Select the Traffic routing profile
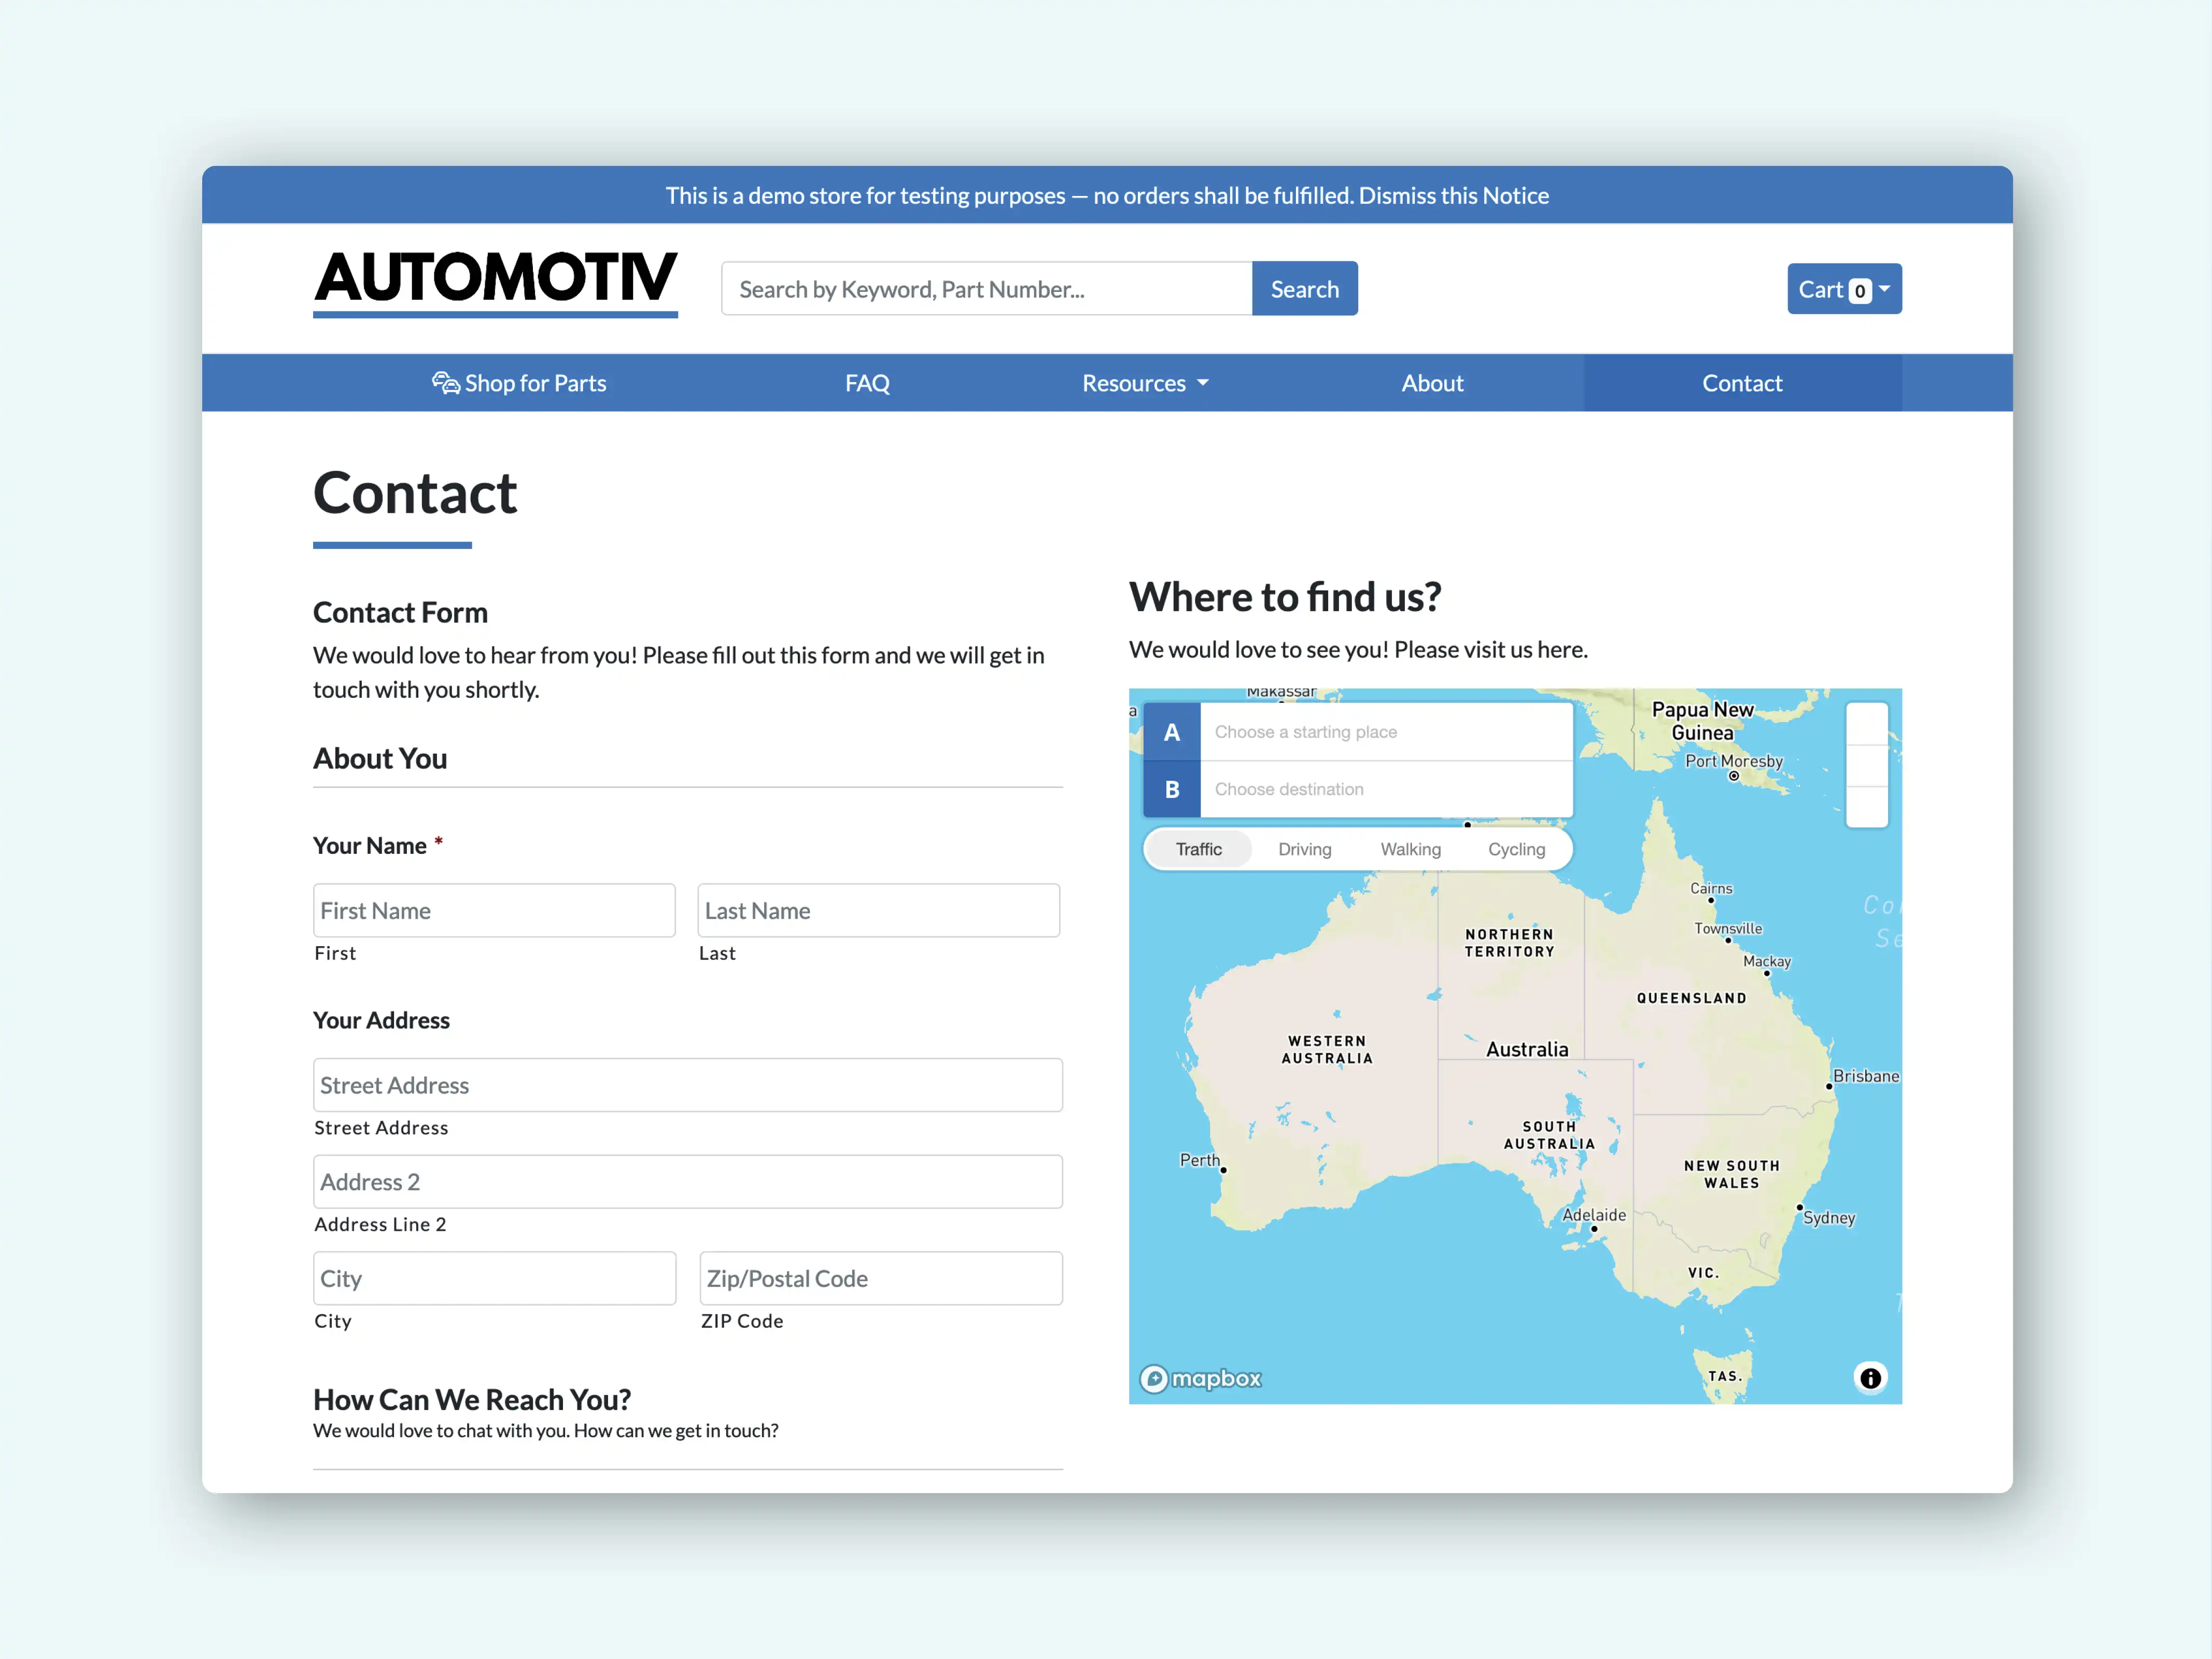This screenshot has width=2212, height=1659. coord(1198,849)
